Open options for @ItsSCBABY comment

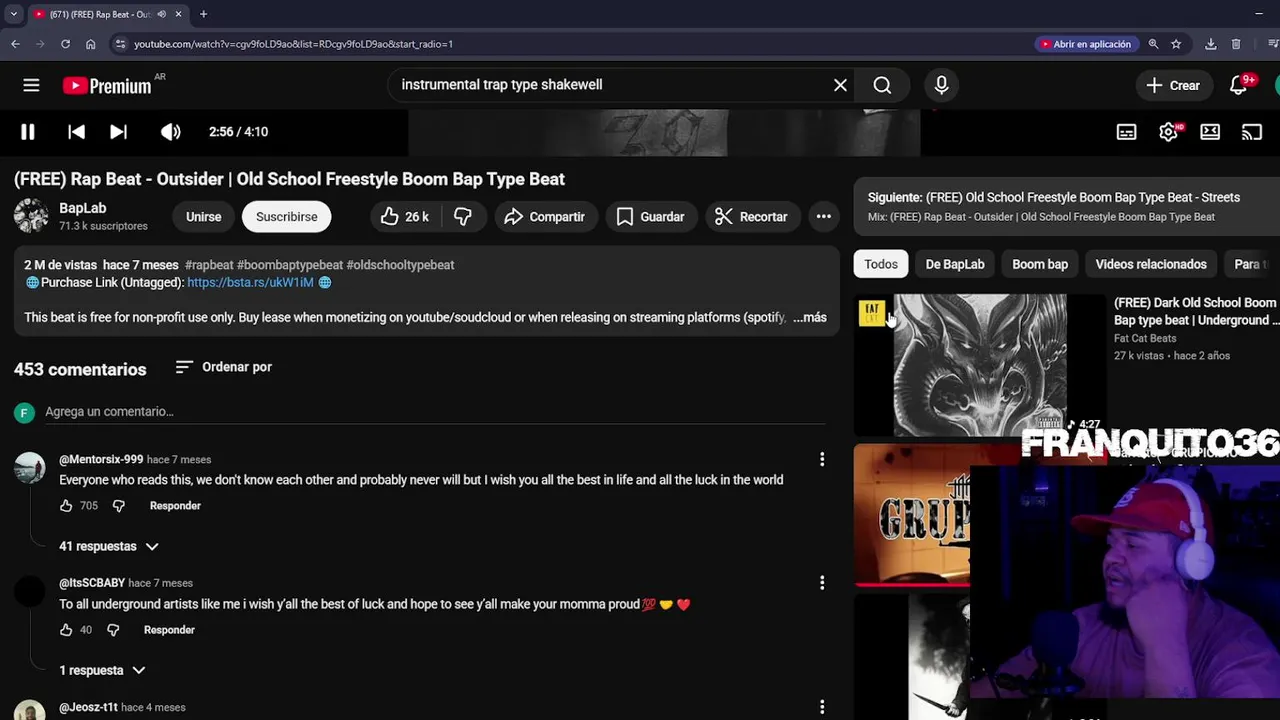coord(822,583)
